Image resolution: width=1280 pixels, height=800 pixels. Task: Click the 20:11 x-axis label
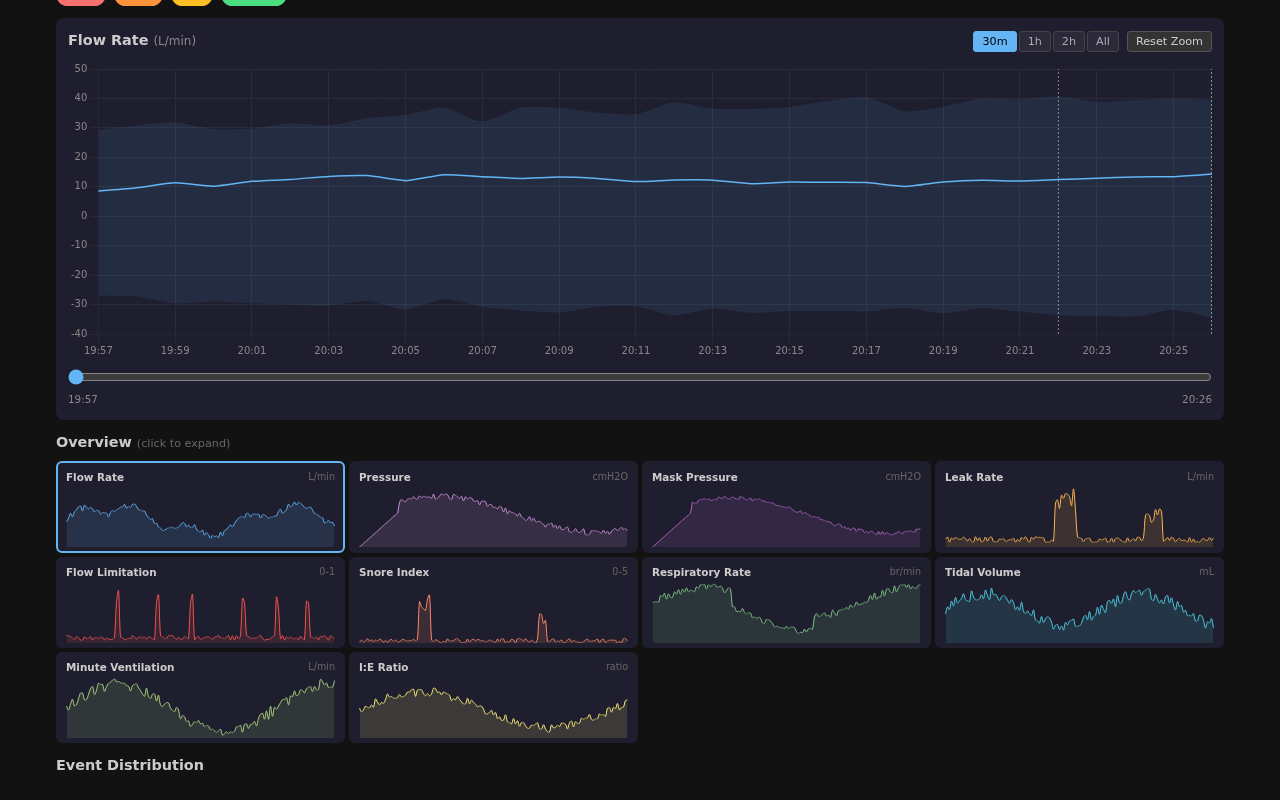(636, 351)
